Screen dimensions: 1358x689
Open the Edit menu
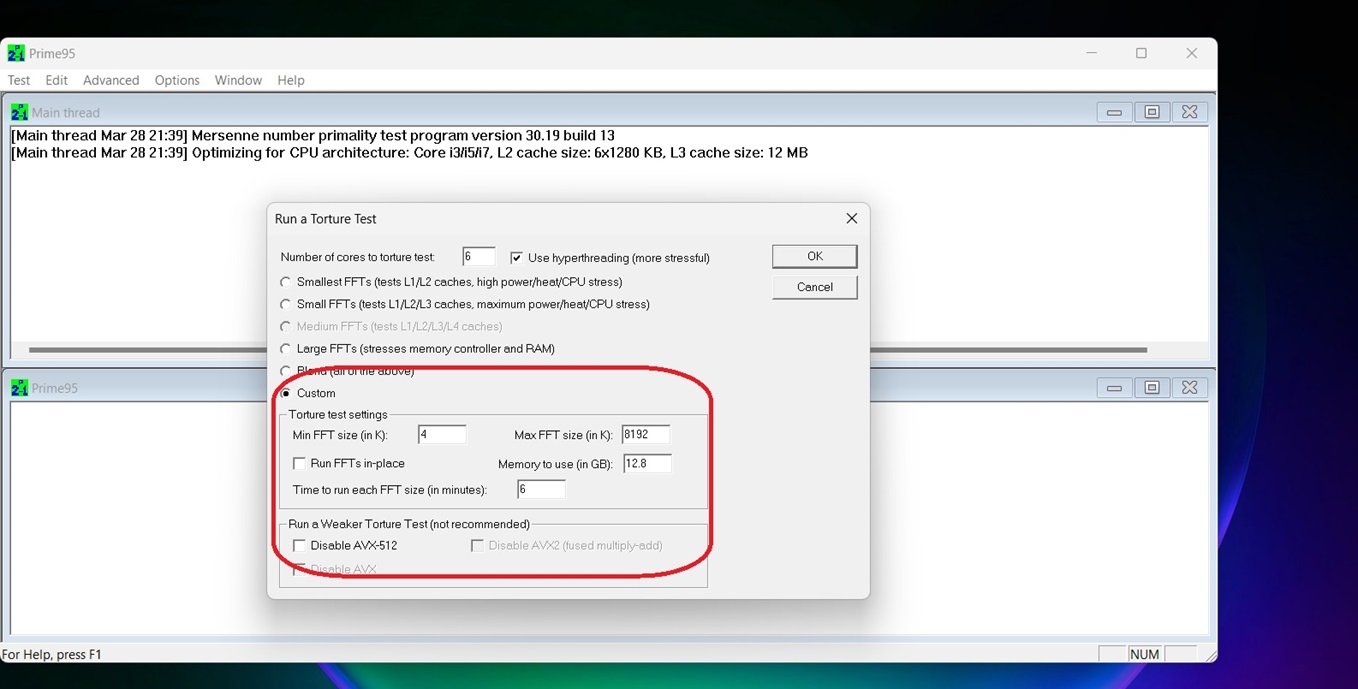tap(56, 80)
